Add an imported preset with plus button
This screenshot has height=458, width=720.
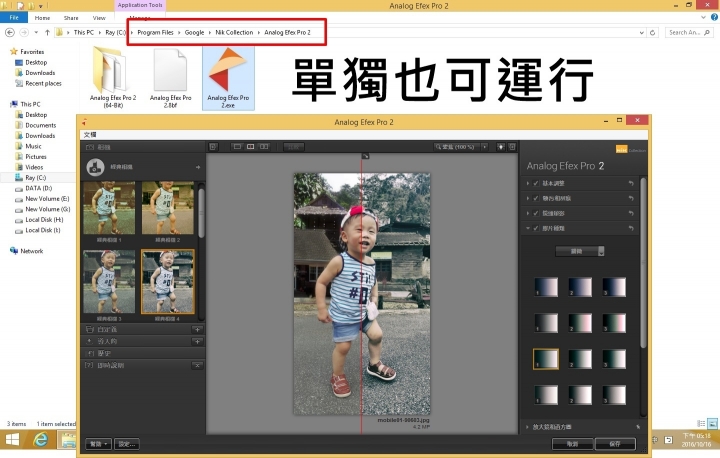coord(197,341)
